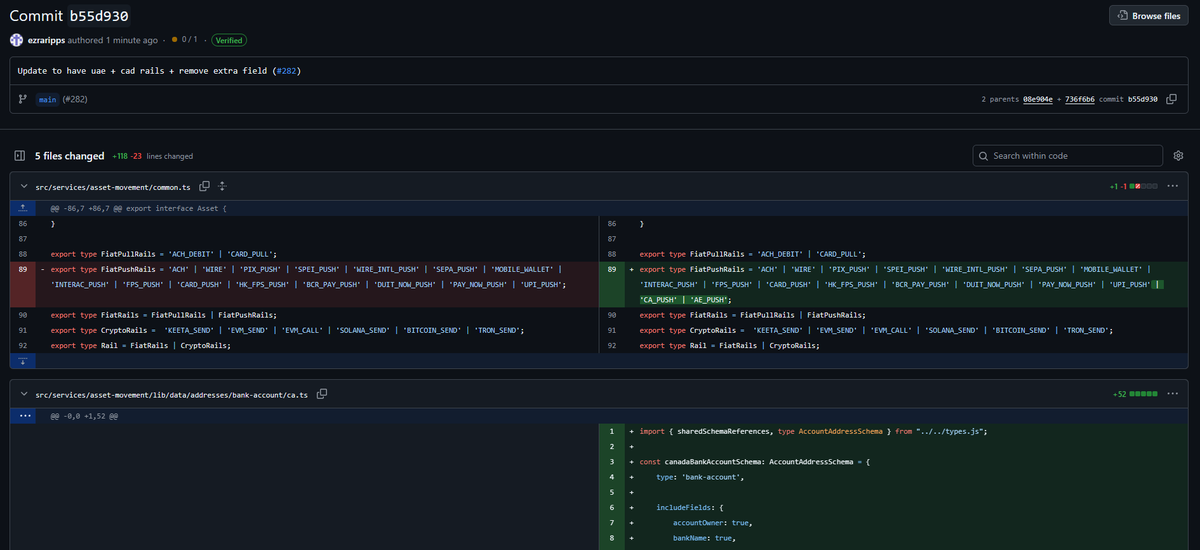
Task: Copy common.ts file path icon
Action: (205, 186)
